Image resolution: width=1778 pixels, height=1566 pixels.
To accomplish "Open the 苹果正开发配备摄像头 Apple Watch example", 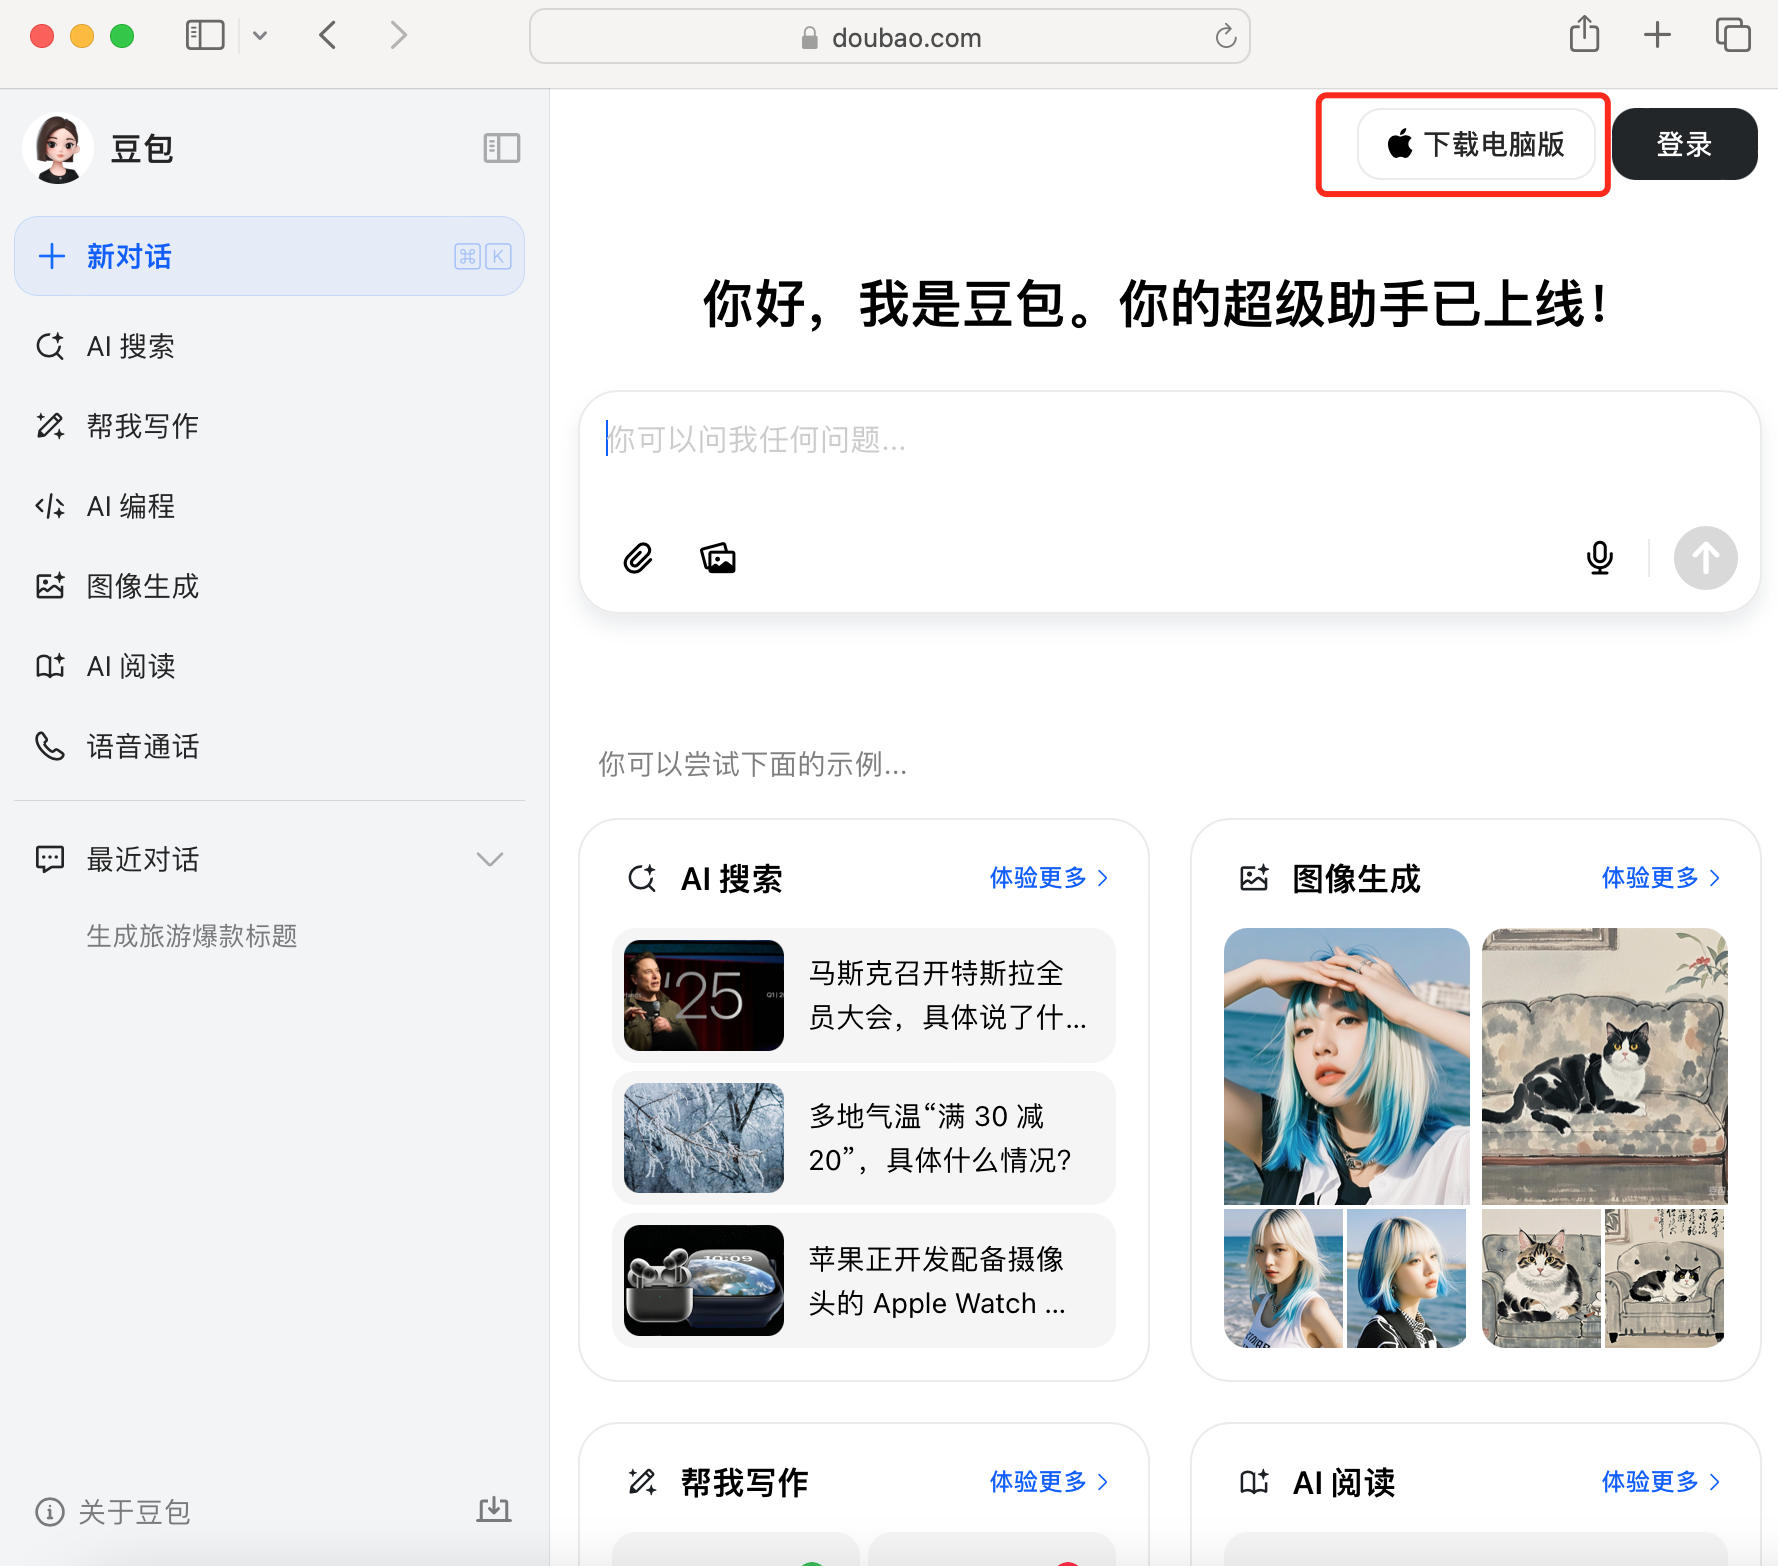I will click(x=864, y=1281).
